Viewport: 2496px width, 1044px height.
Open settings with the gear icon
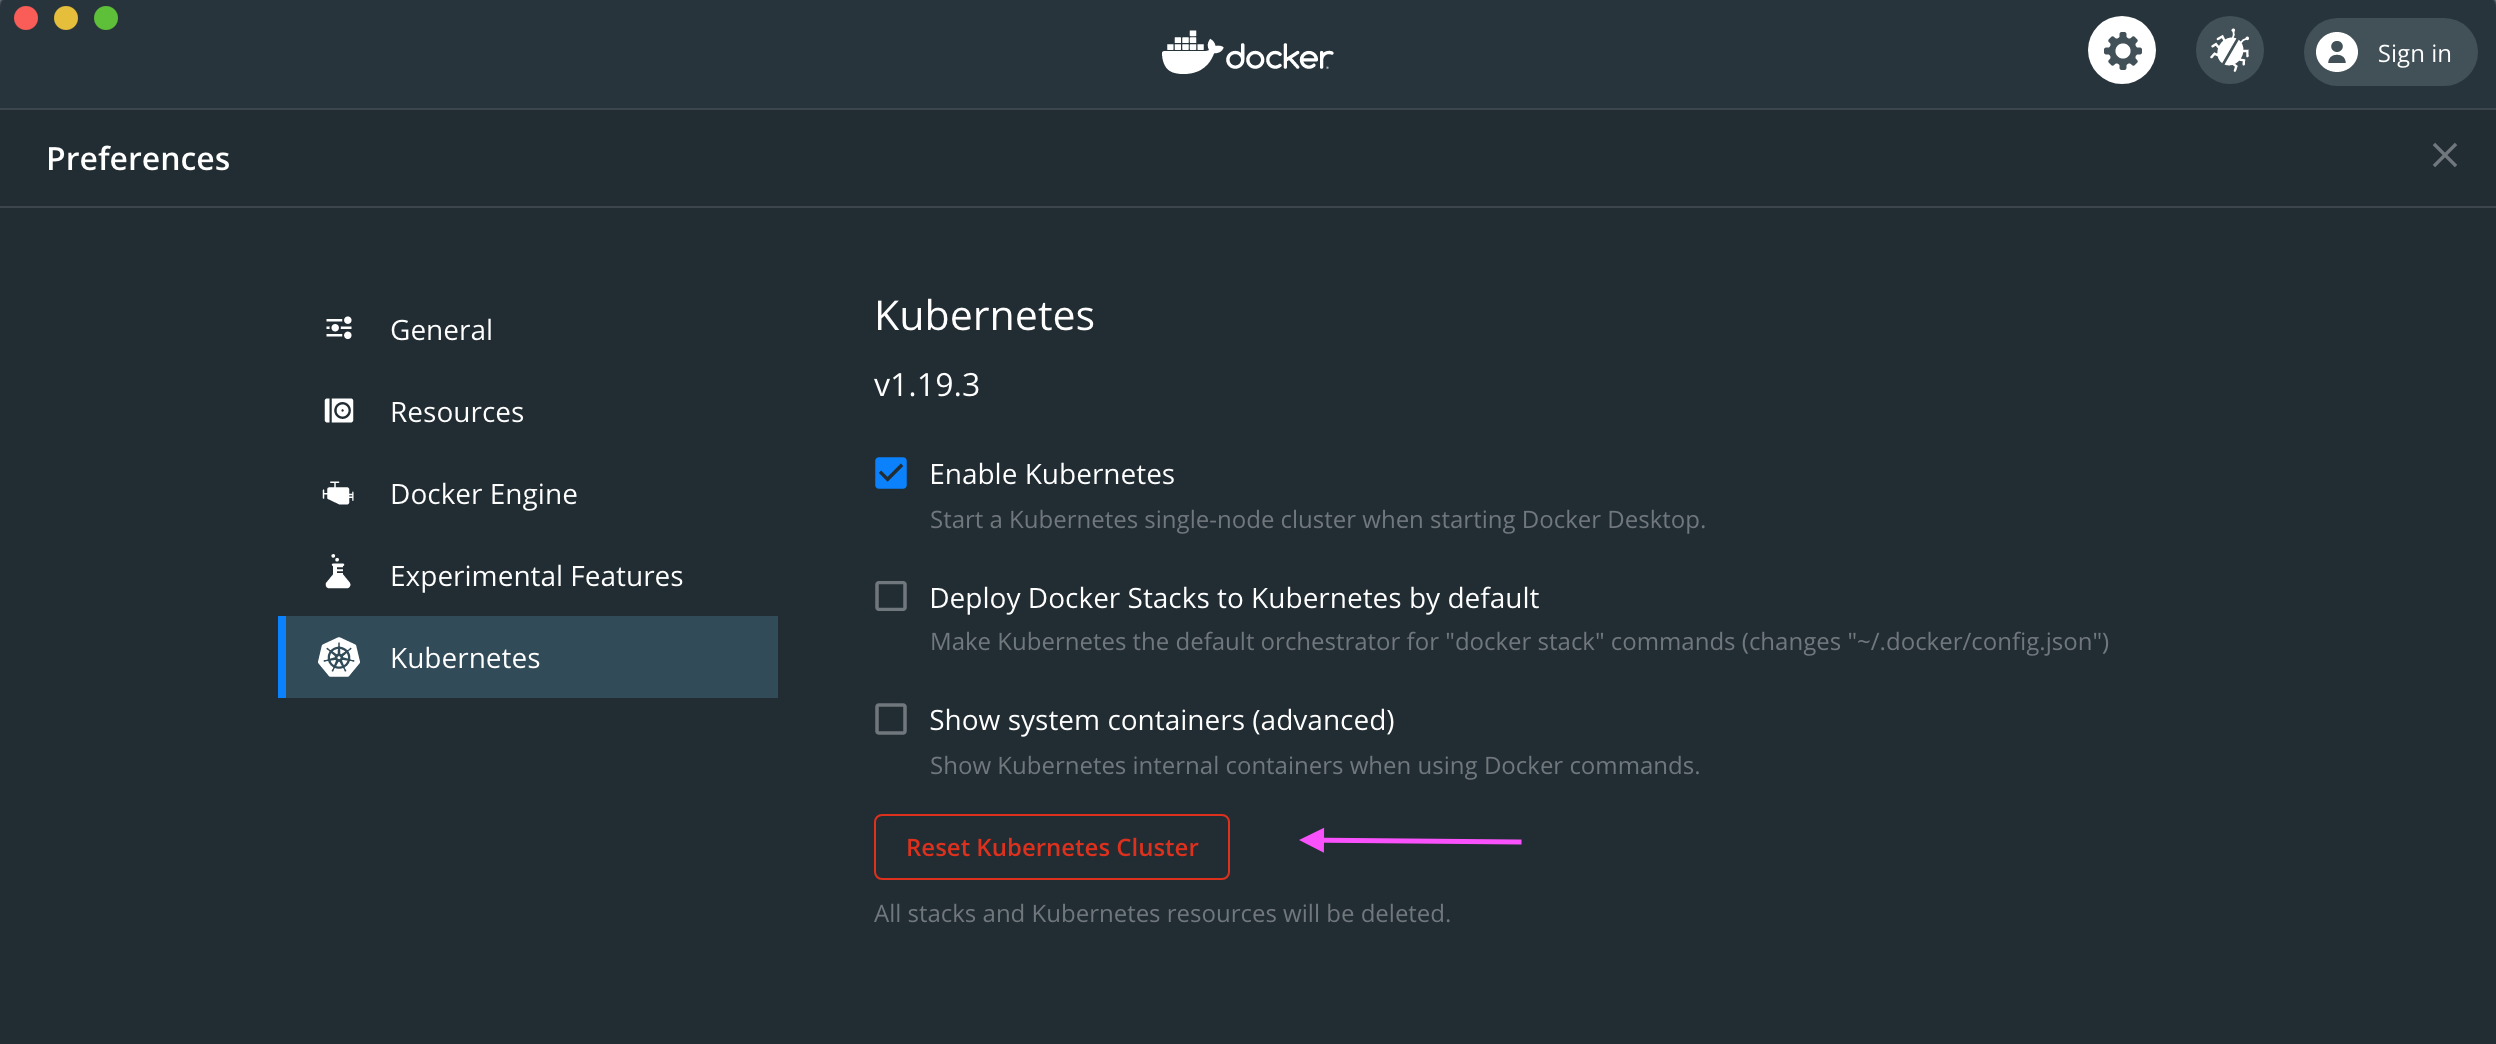(2121, 51)
